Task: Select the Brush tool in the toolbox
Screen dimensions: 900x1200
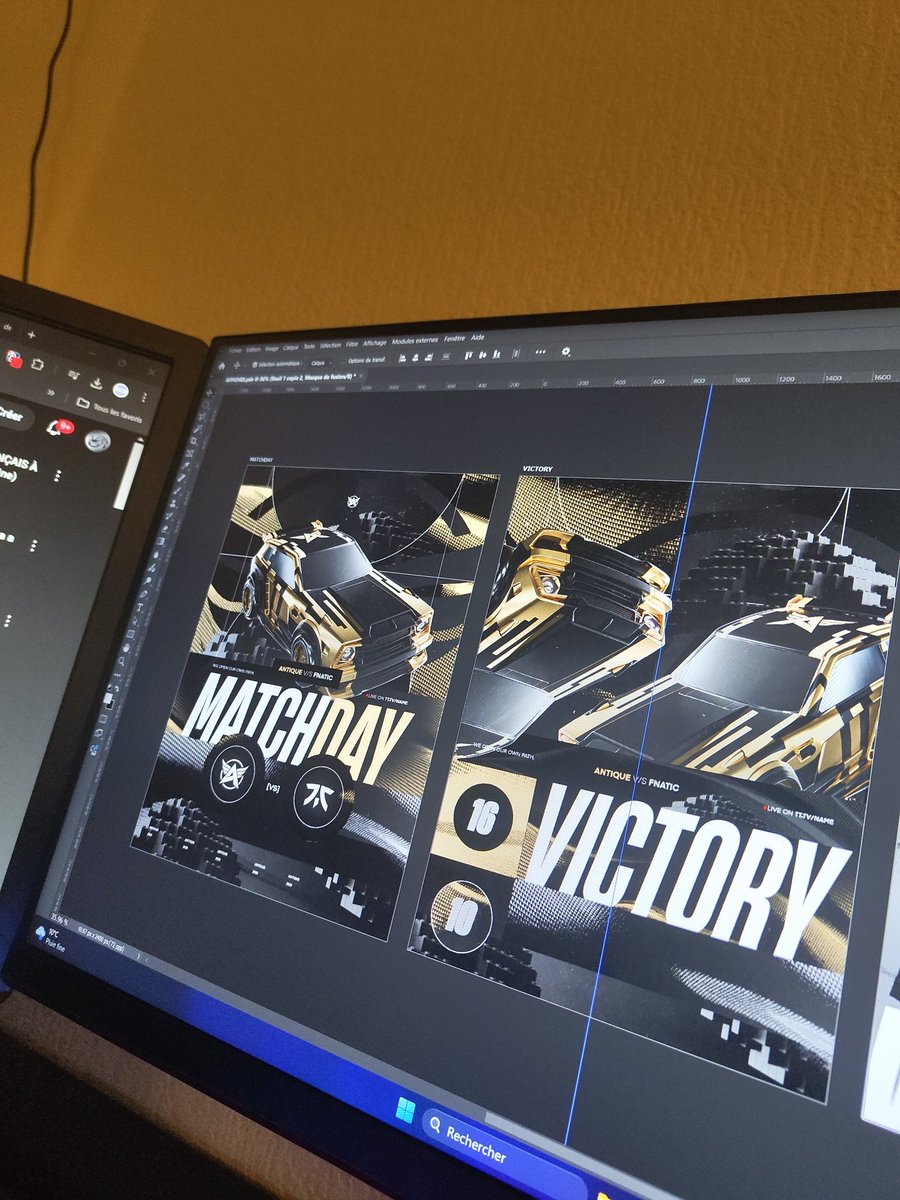Action: (x=177, y=490)
